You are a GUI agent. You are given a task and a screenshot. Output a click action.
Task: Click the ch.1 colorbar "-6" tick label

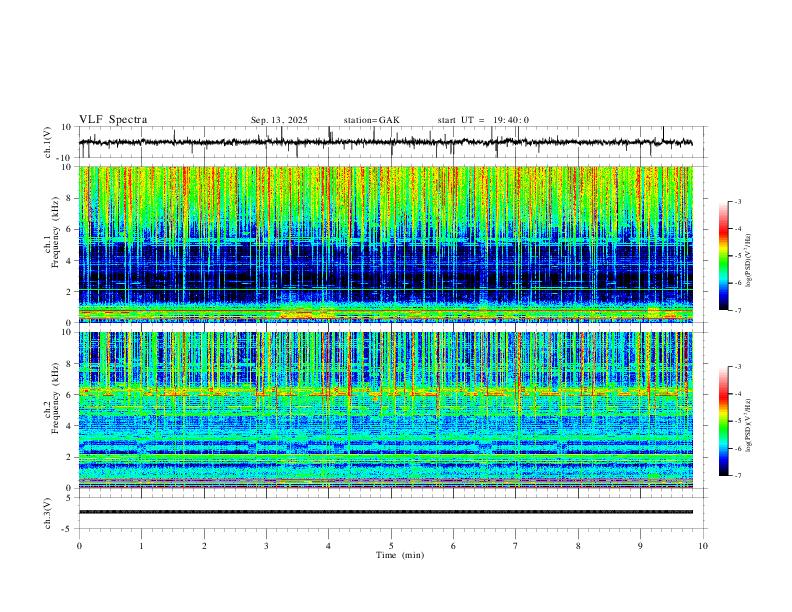pos(738,283)
